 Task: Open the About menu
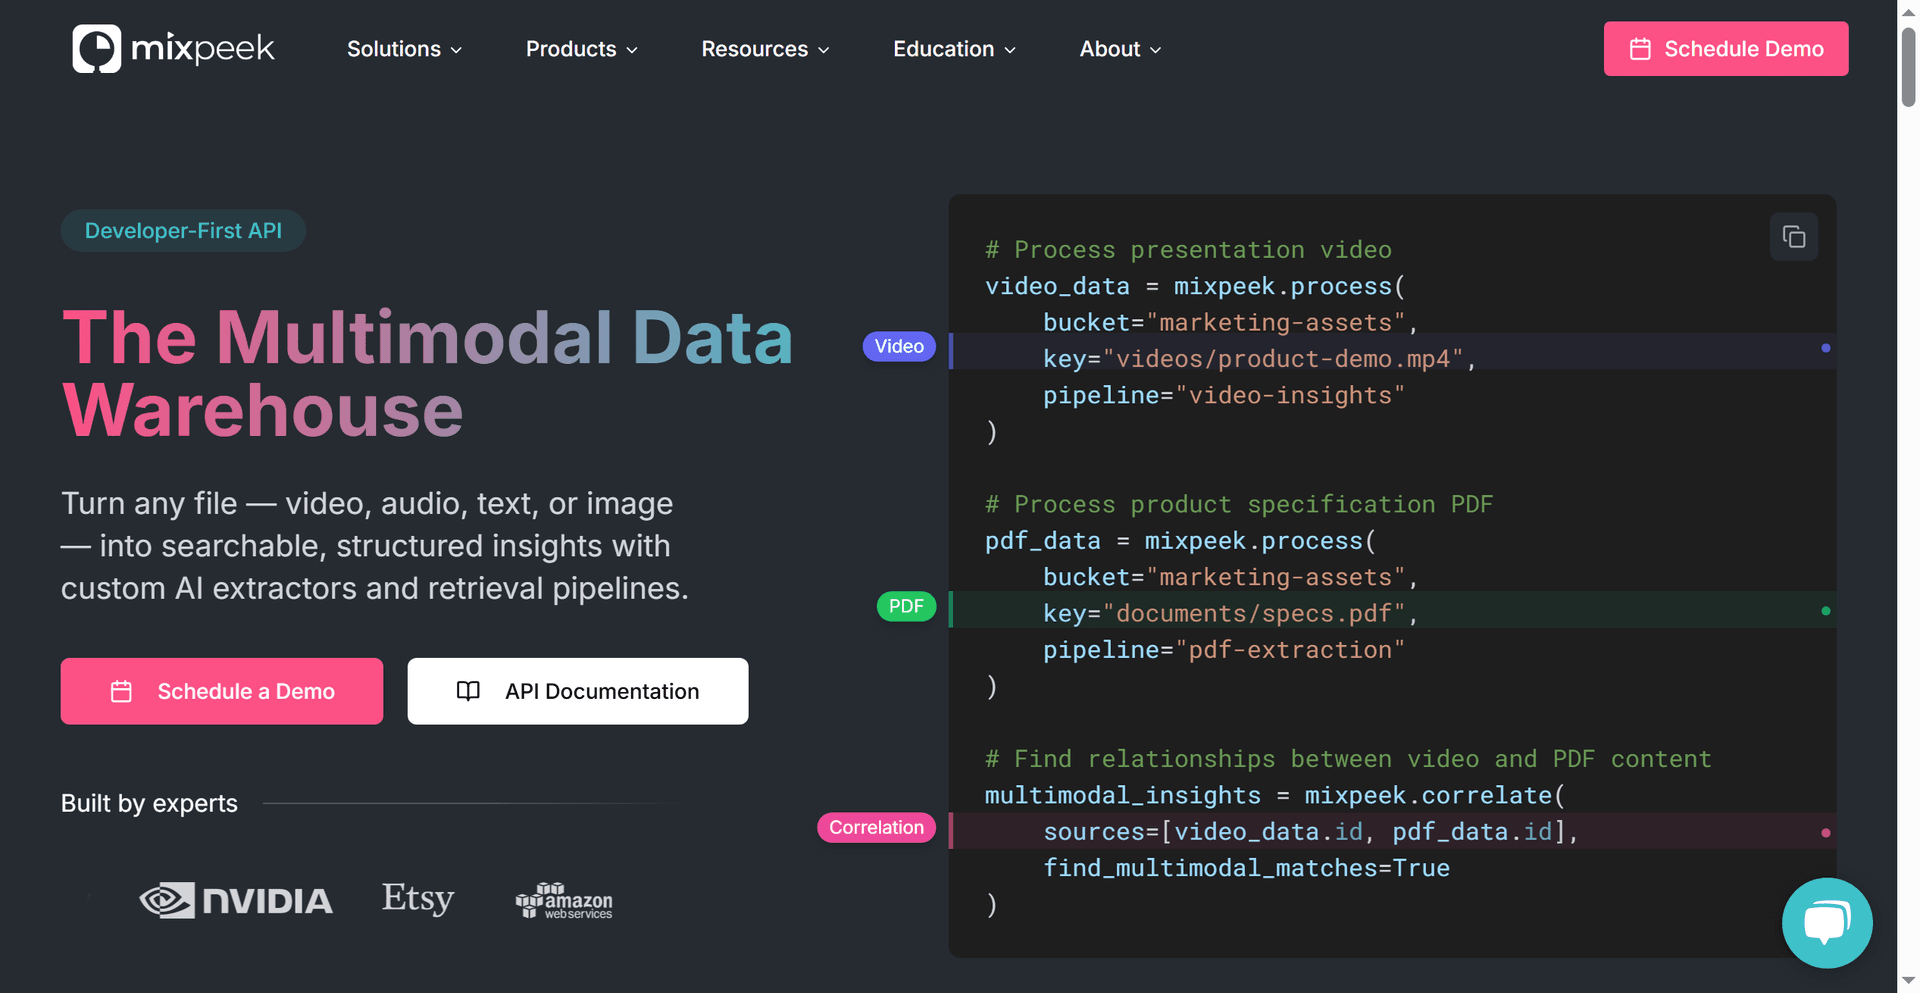point(1120,49)
